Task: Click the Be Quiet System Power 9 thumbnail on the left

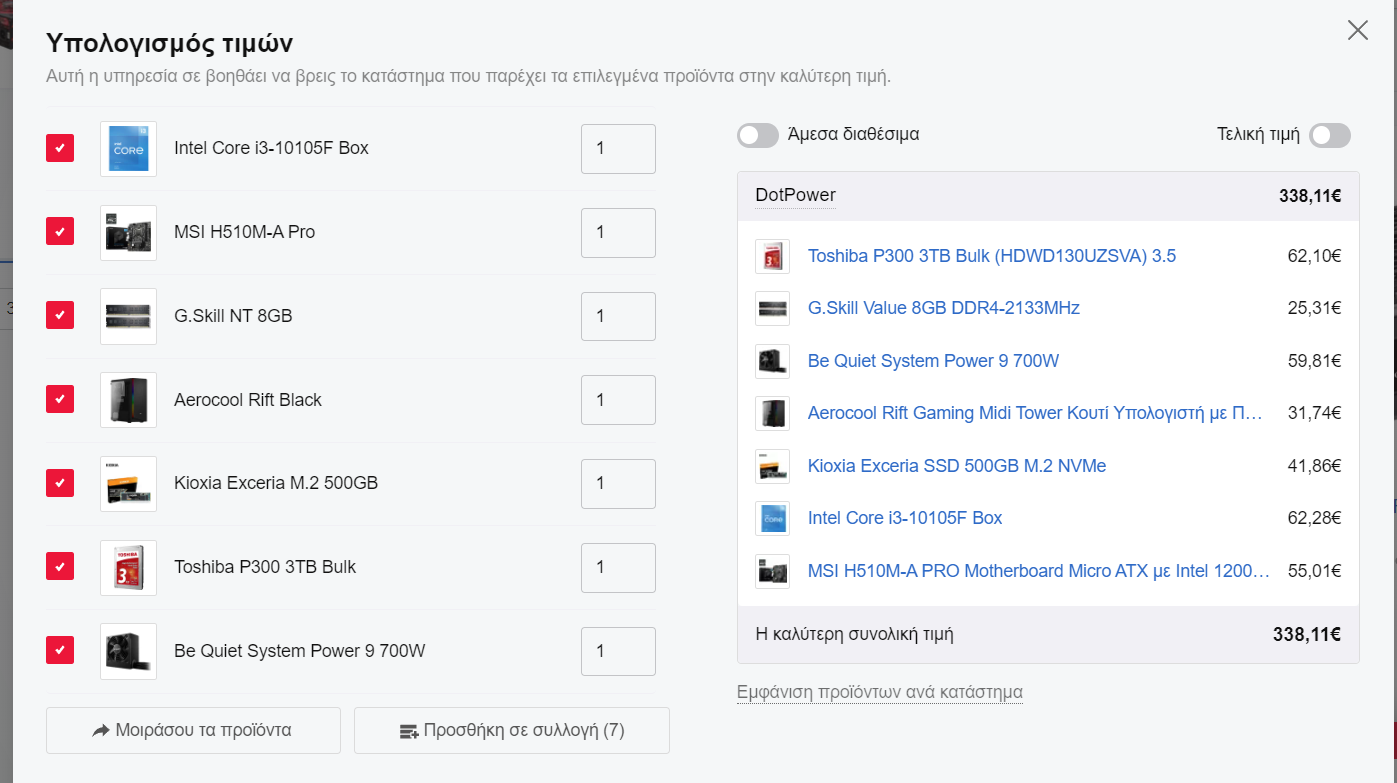Action: click(x=128, y=651)
